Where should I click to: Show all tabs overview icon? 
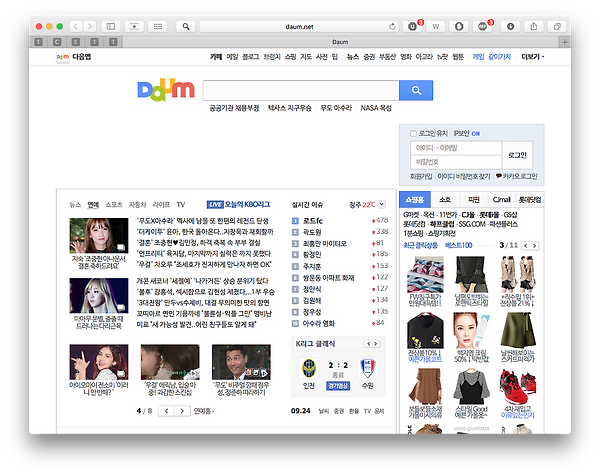click(557, 26)
